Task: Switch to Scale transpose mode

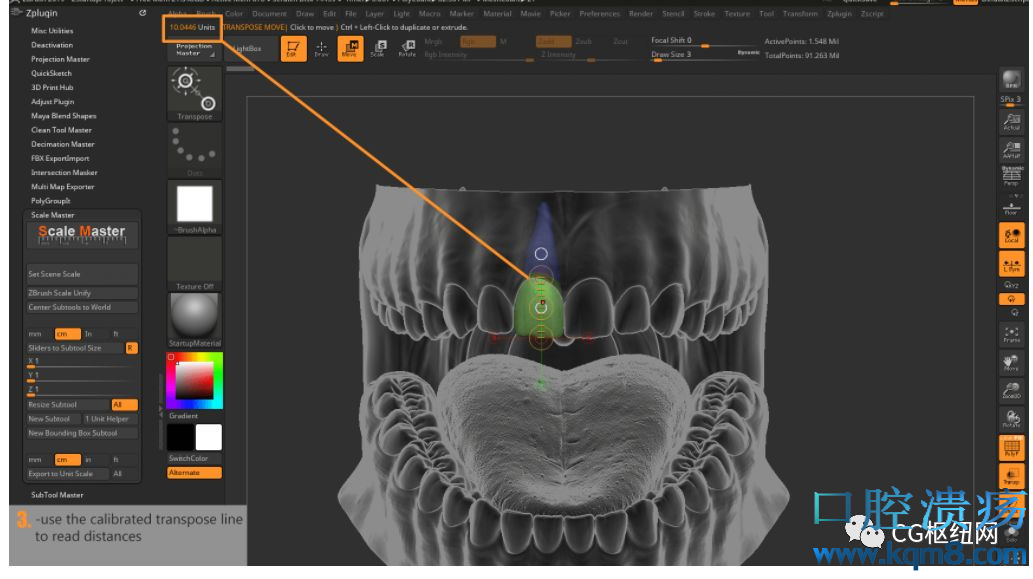Action: [x=379, y=48]
